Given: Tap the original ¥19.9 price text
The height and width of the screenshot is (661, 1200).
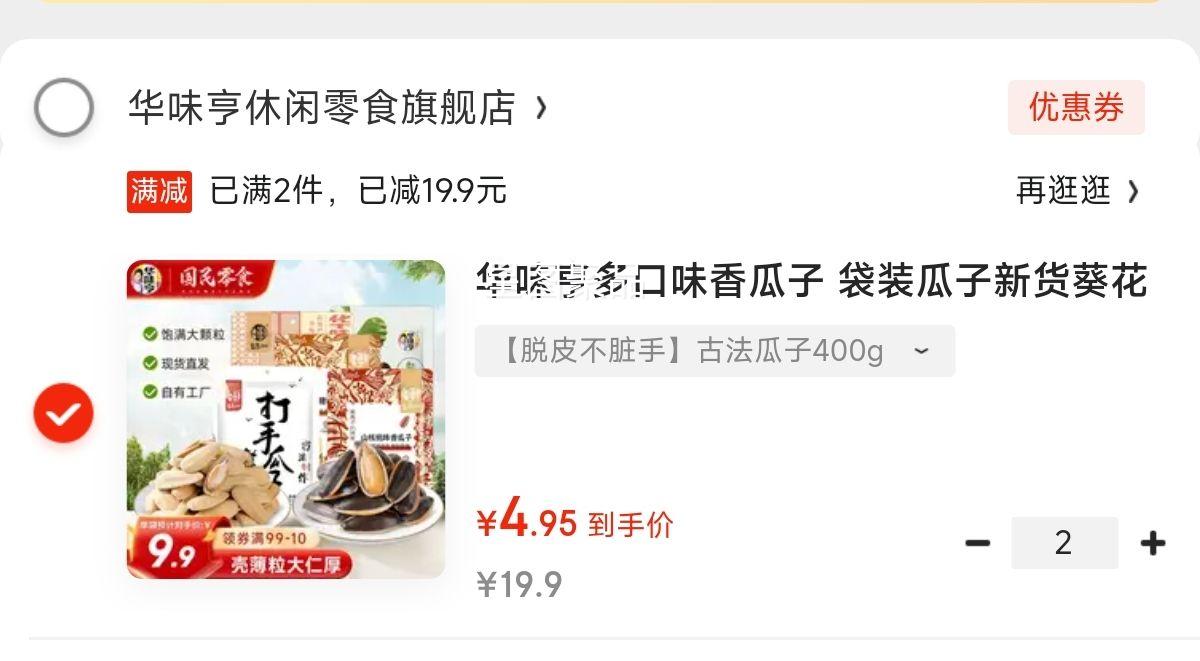Looking at the screenshot, I should pos(519,584).
